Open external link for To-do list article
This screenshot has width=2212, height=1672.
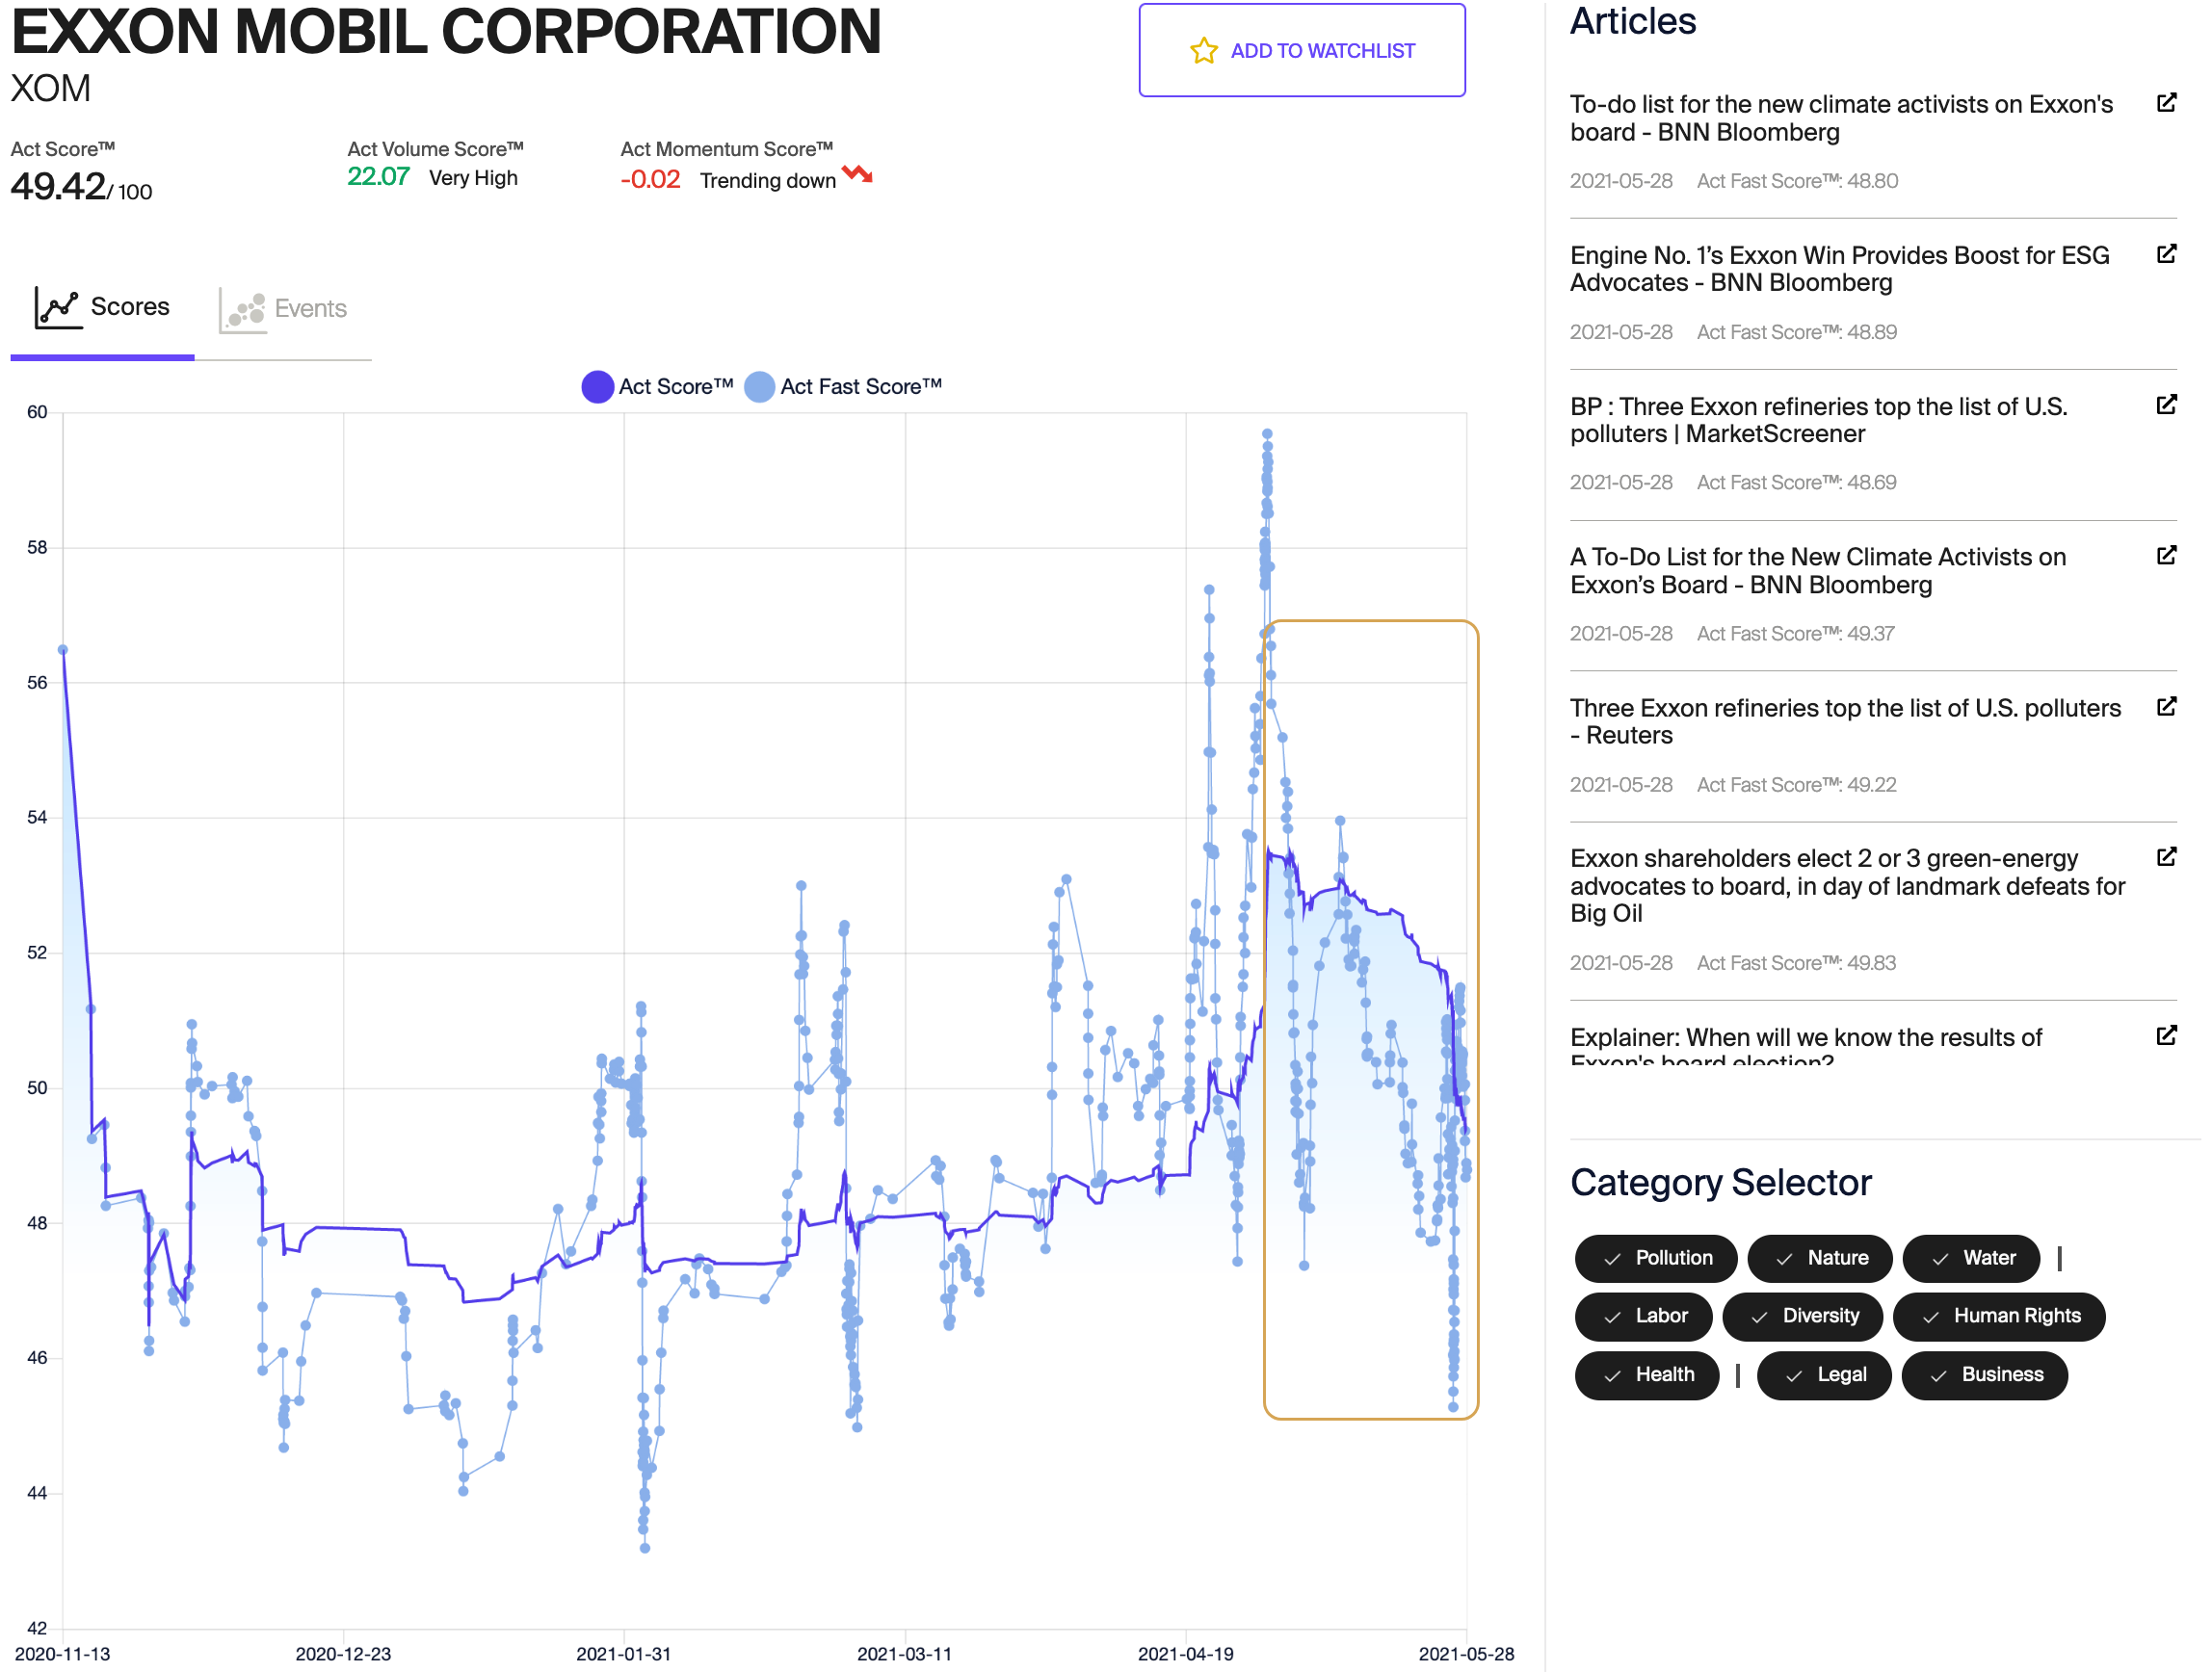(2166, 103)
